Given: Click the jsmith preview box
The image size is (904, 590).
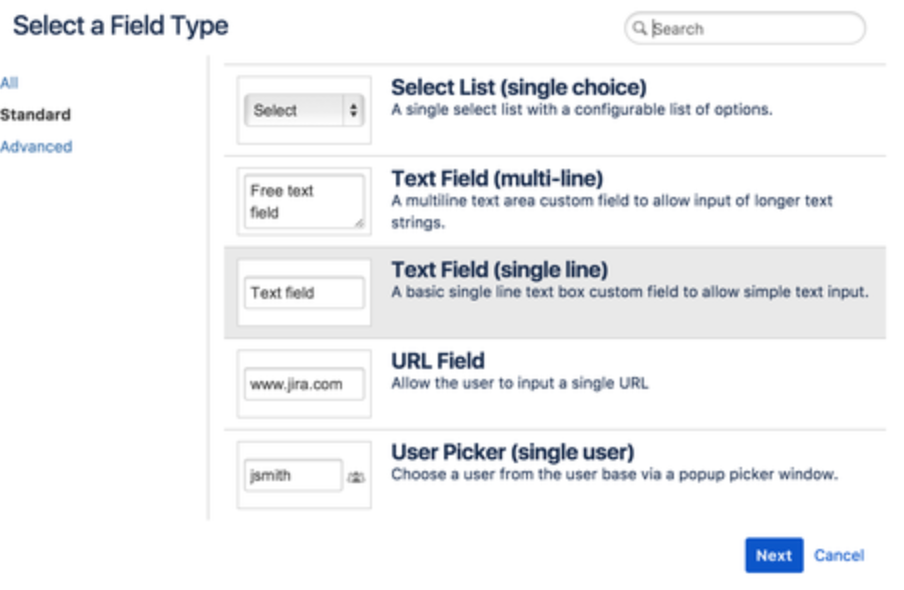Looking at the screenshot, I should click(293, 476).
